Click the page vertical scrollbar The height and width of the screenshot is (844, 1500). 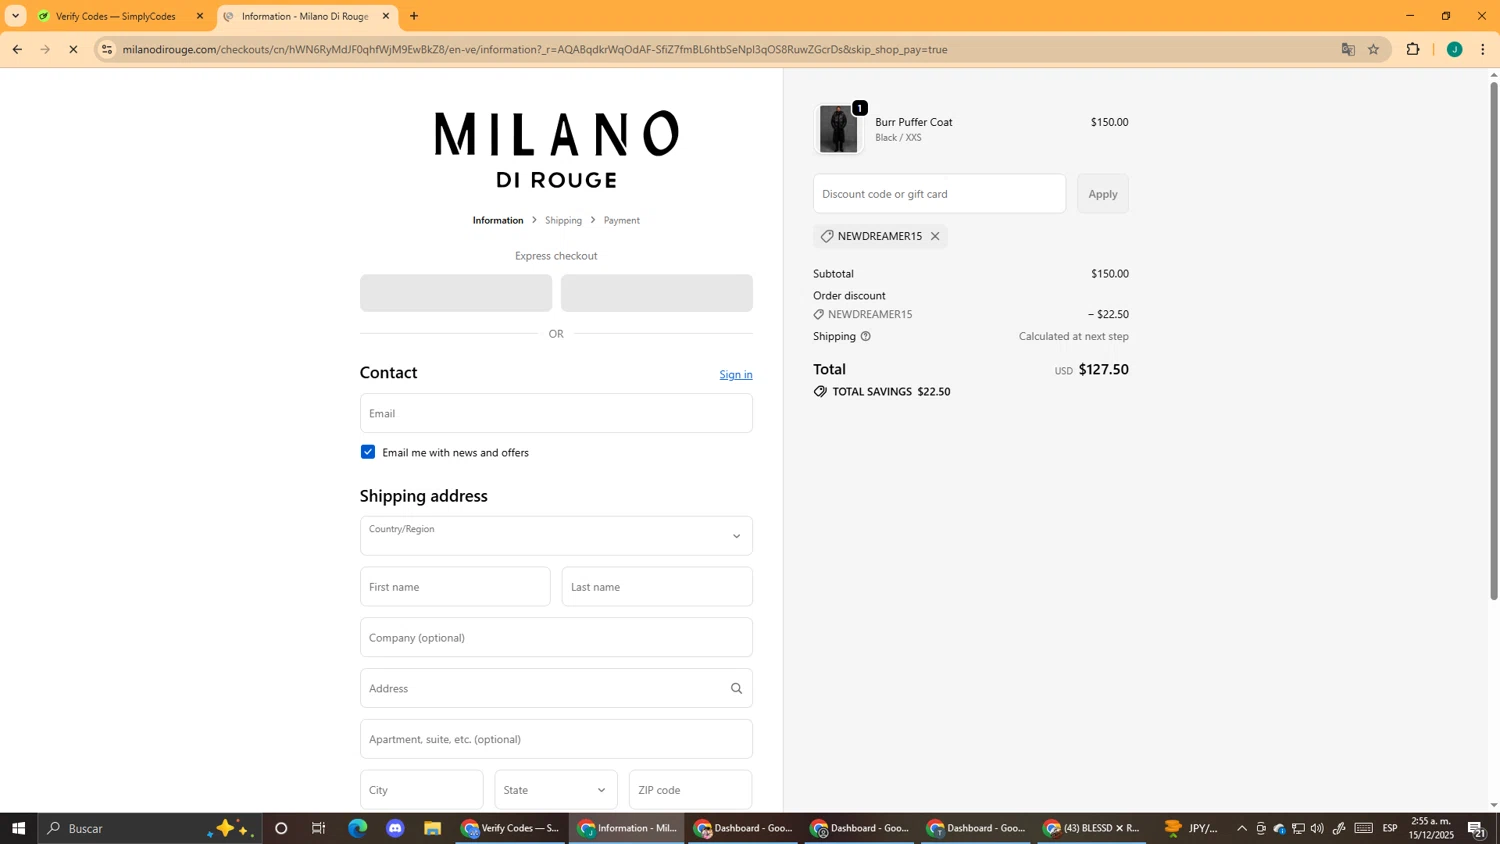click(1494, 340)
